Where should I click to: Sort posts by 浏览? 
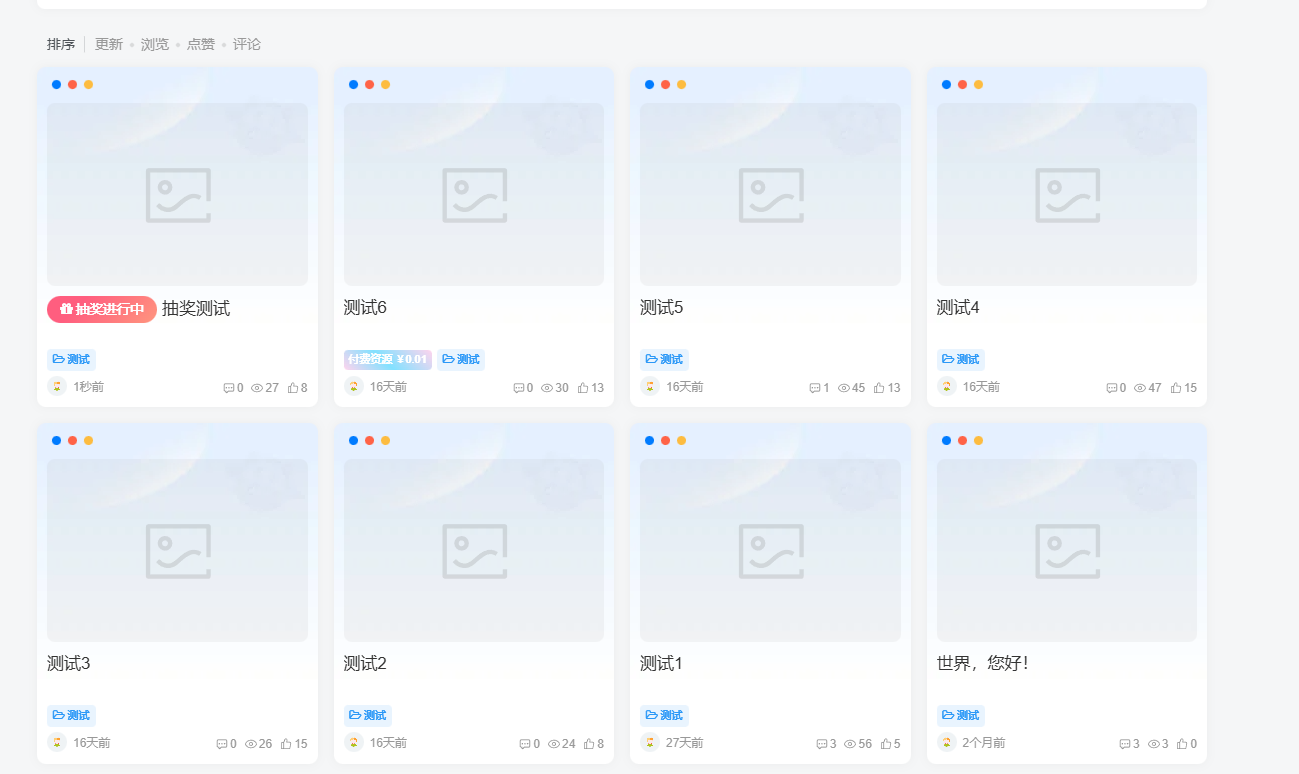pos(155,44)
